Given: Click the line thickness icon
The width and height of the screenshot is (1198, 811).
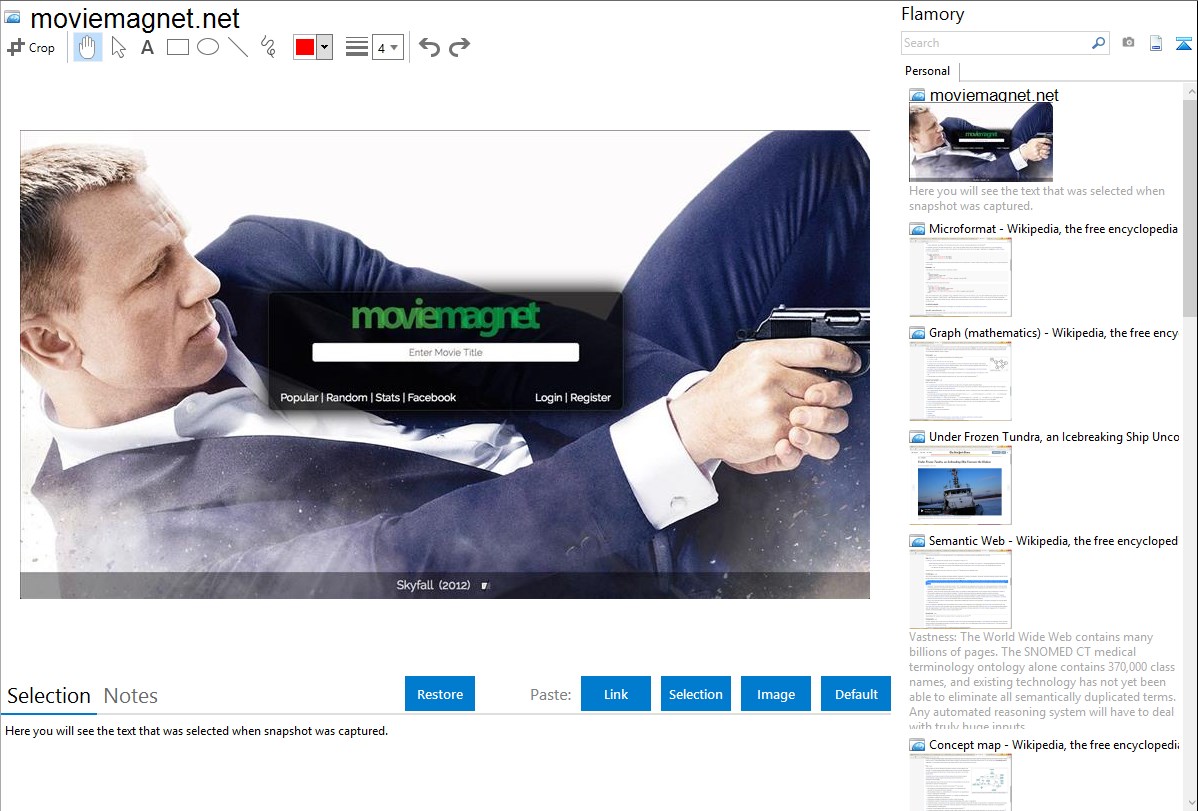Looking at the screenshot, I should point(357,47).
